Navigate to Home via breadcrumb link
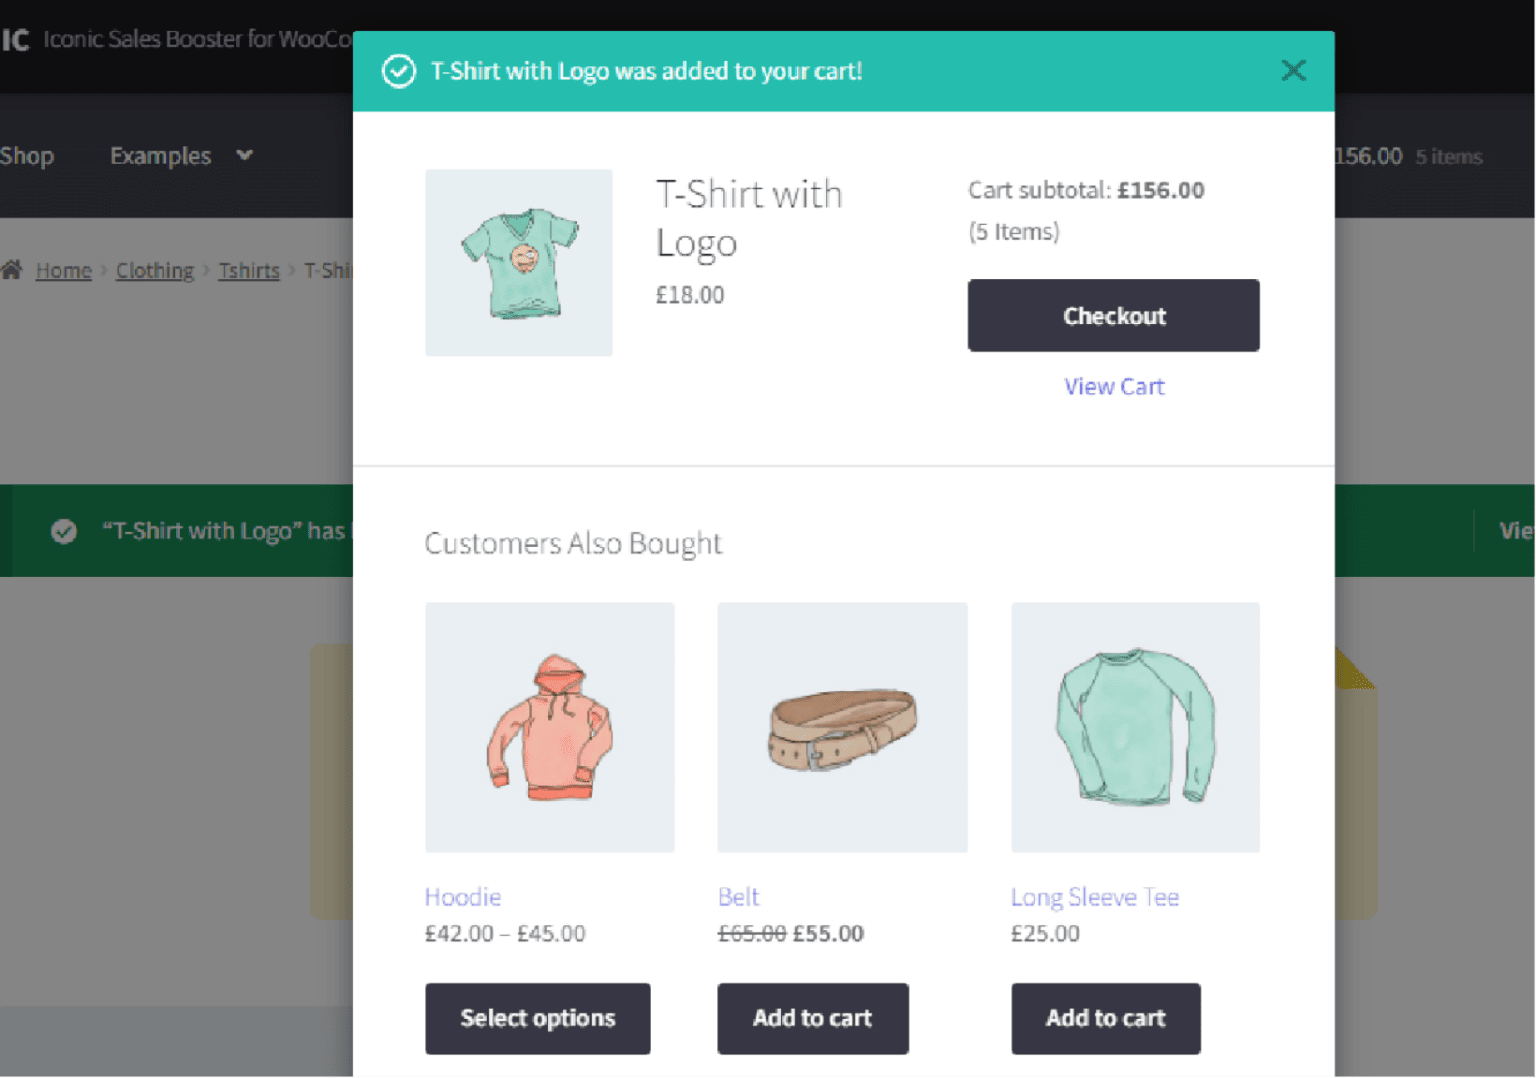The width and height of the screenshot is (1536, 1078). (x=63, y=269)
